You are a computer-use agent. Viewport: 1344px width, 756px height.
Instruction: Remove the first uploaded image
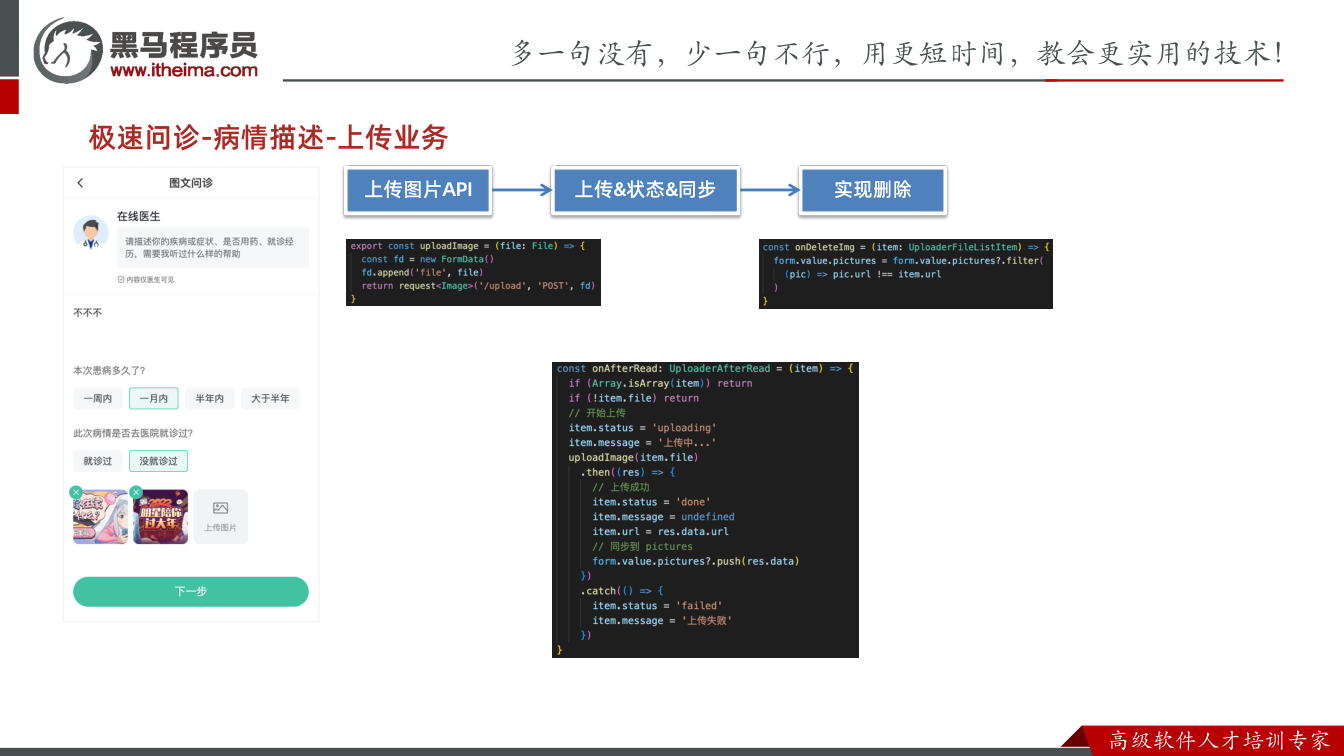click(x=76, y=492)
